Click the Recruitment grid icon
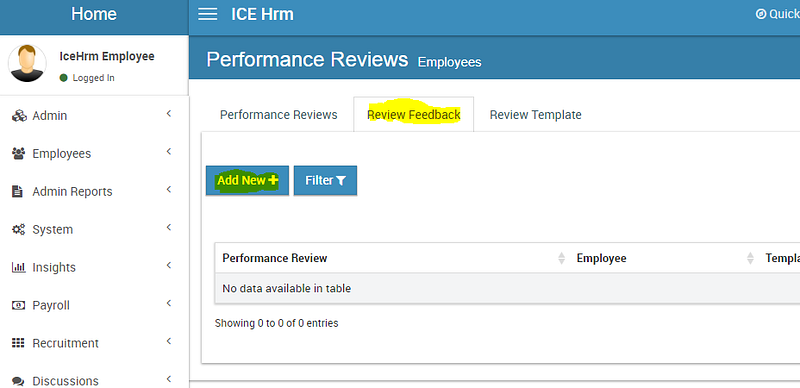The width and height of the screenshot is (800, 388). pyautogui.click(x=18, y=343)
